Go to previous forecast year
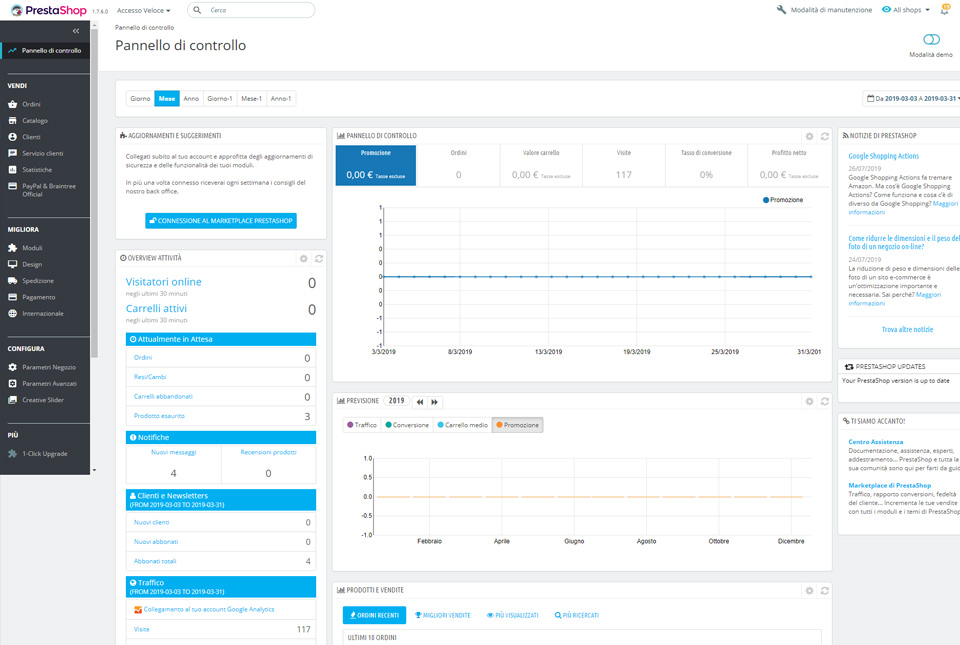 [x=419, y=402]
